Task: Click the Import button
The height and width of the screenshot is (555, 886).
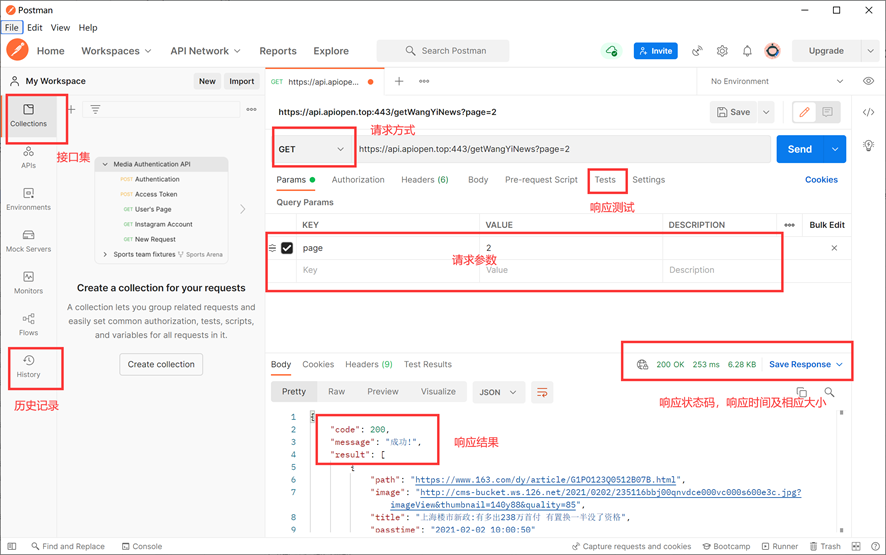Action: [x=242, y=81]
